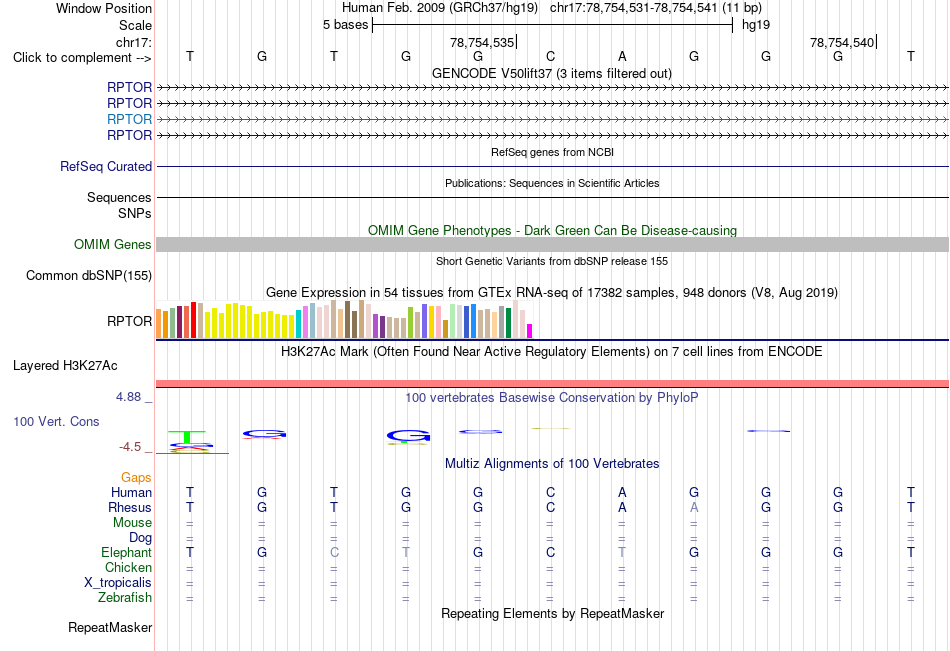This screenshot has width=950, height=651.
Task: Click the dark green bar in GTEx chart
Action: tap(508, 323)
